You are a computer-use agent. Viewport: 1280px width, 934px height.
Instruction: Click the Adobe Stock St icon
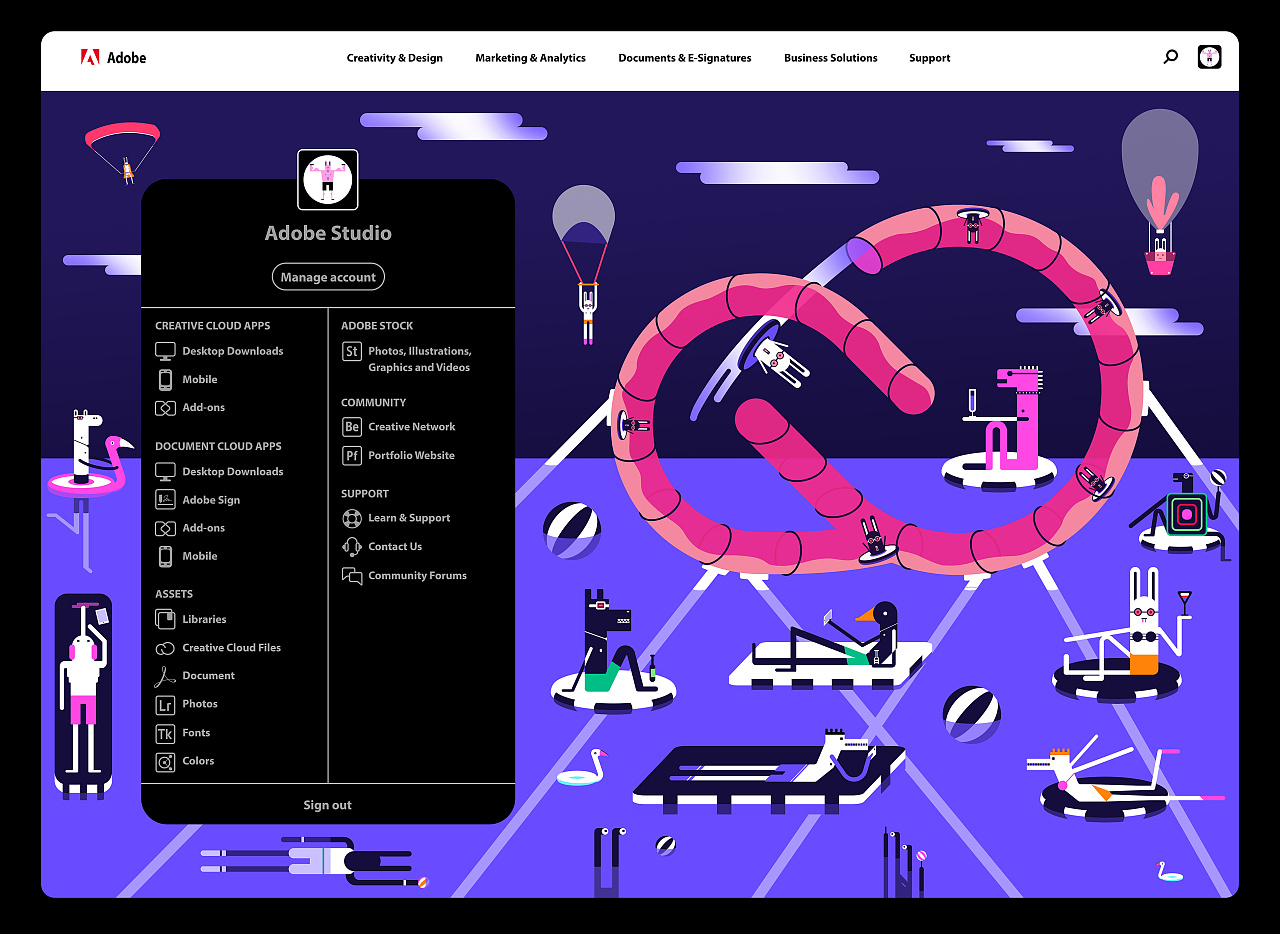351,351
